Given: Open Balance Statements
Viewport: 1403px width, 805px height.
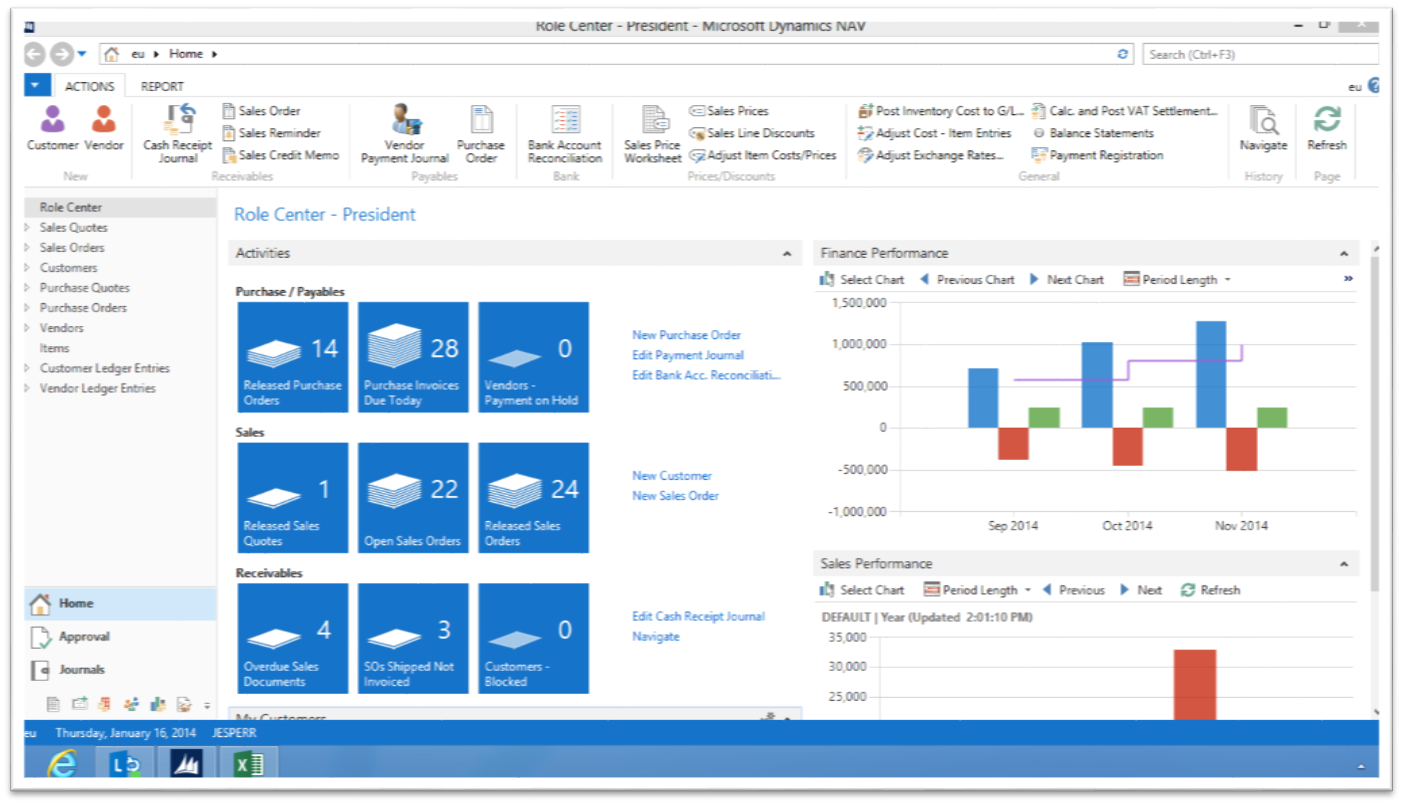Looking at the screenshot, I should [1093, 133].
